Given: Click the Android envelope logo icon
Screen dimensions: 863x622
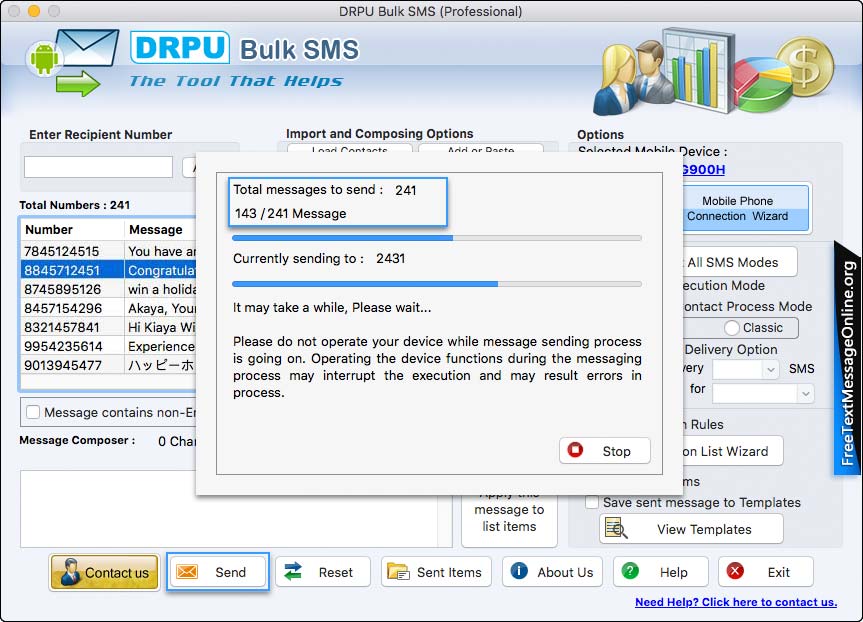Looking at the screenshot, I should [x=72, y=63].
